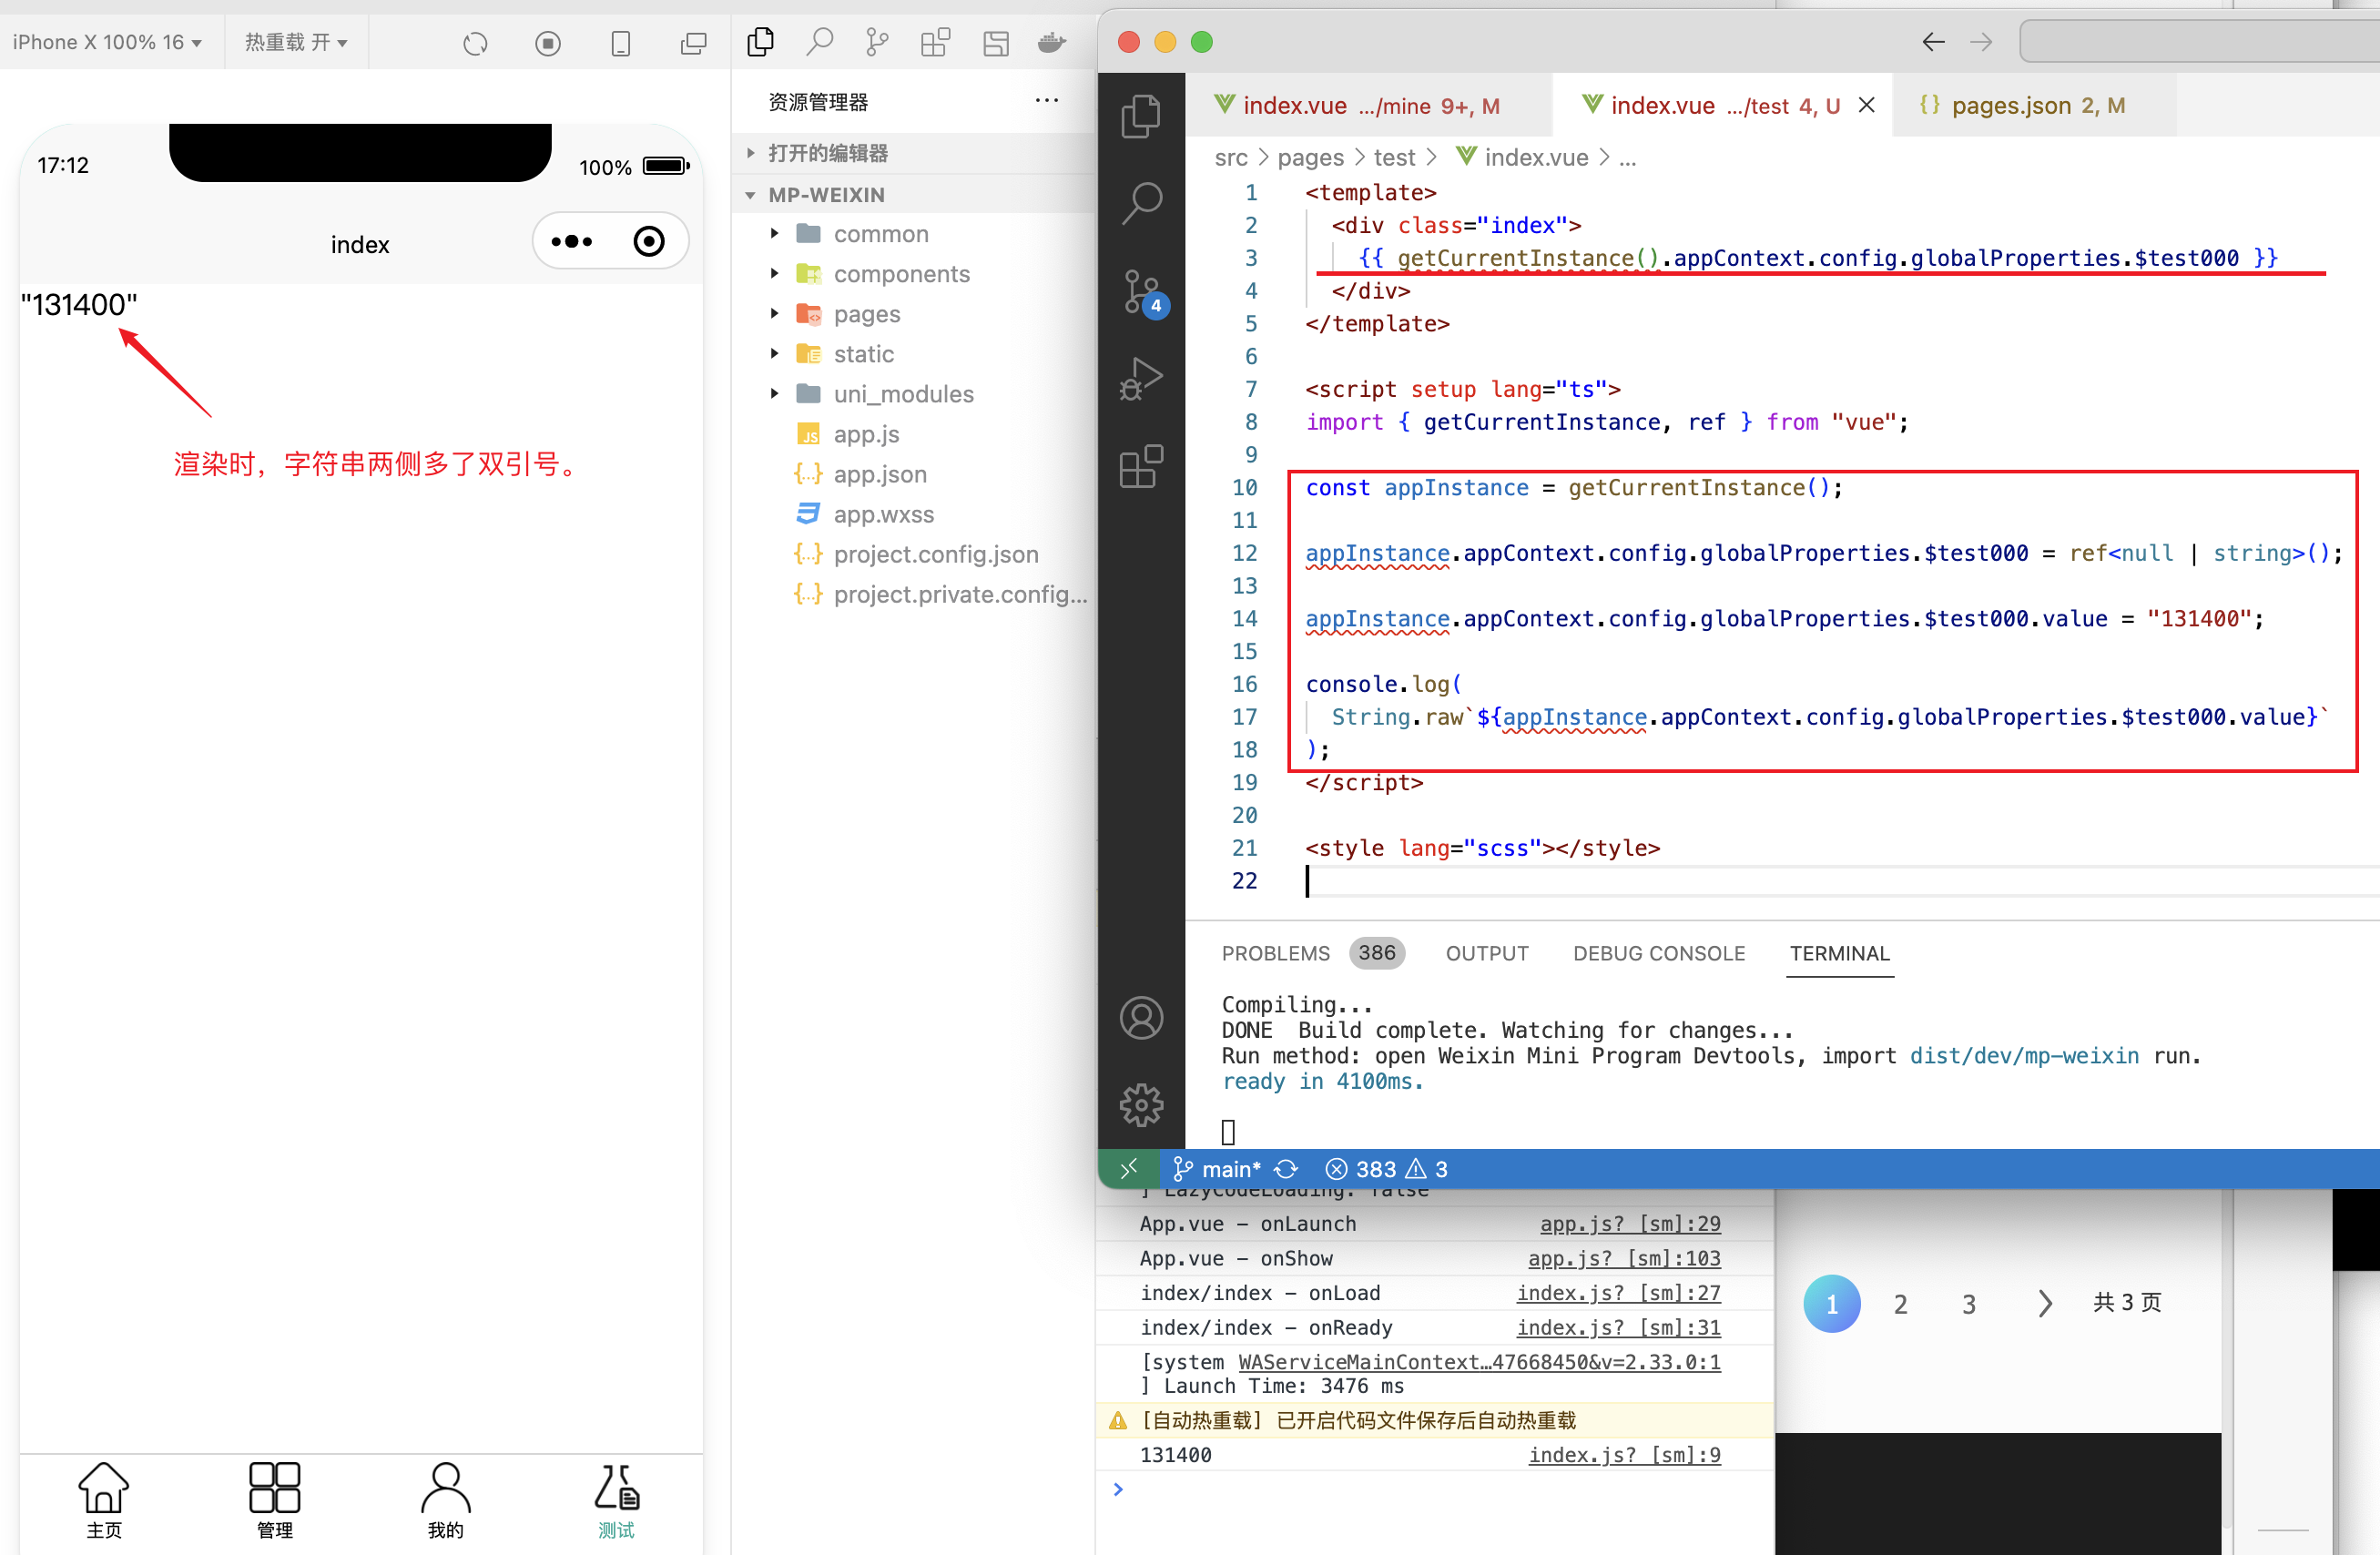The image size is (2380, 1555).
Task: Switch to the PROBLEMS panel tab
Action: pos(1275,953)
